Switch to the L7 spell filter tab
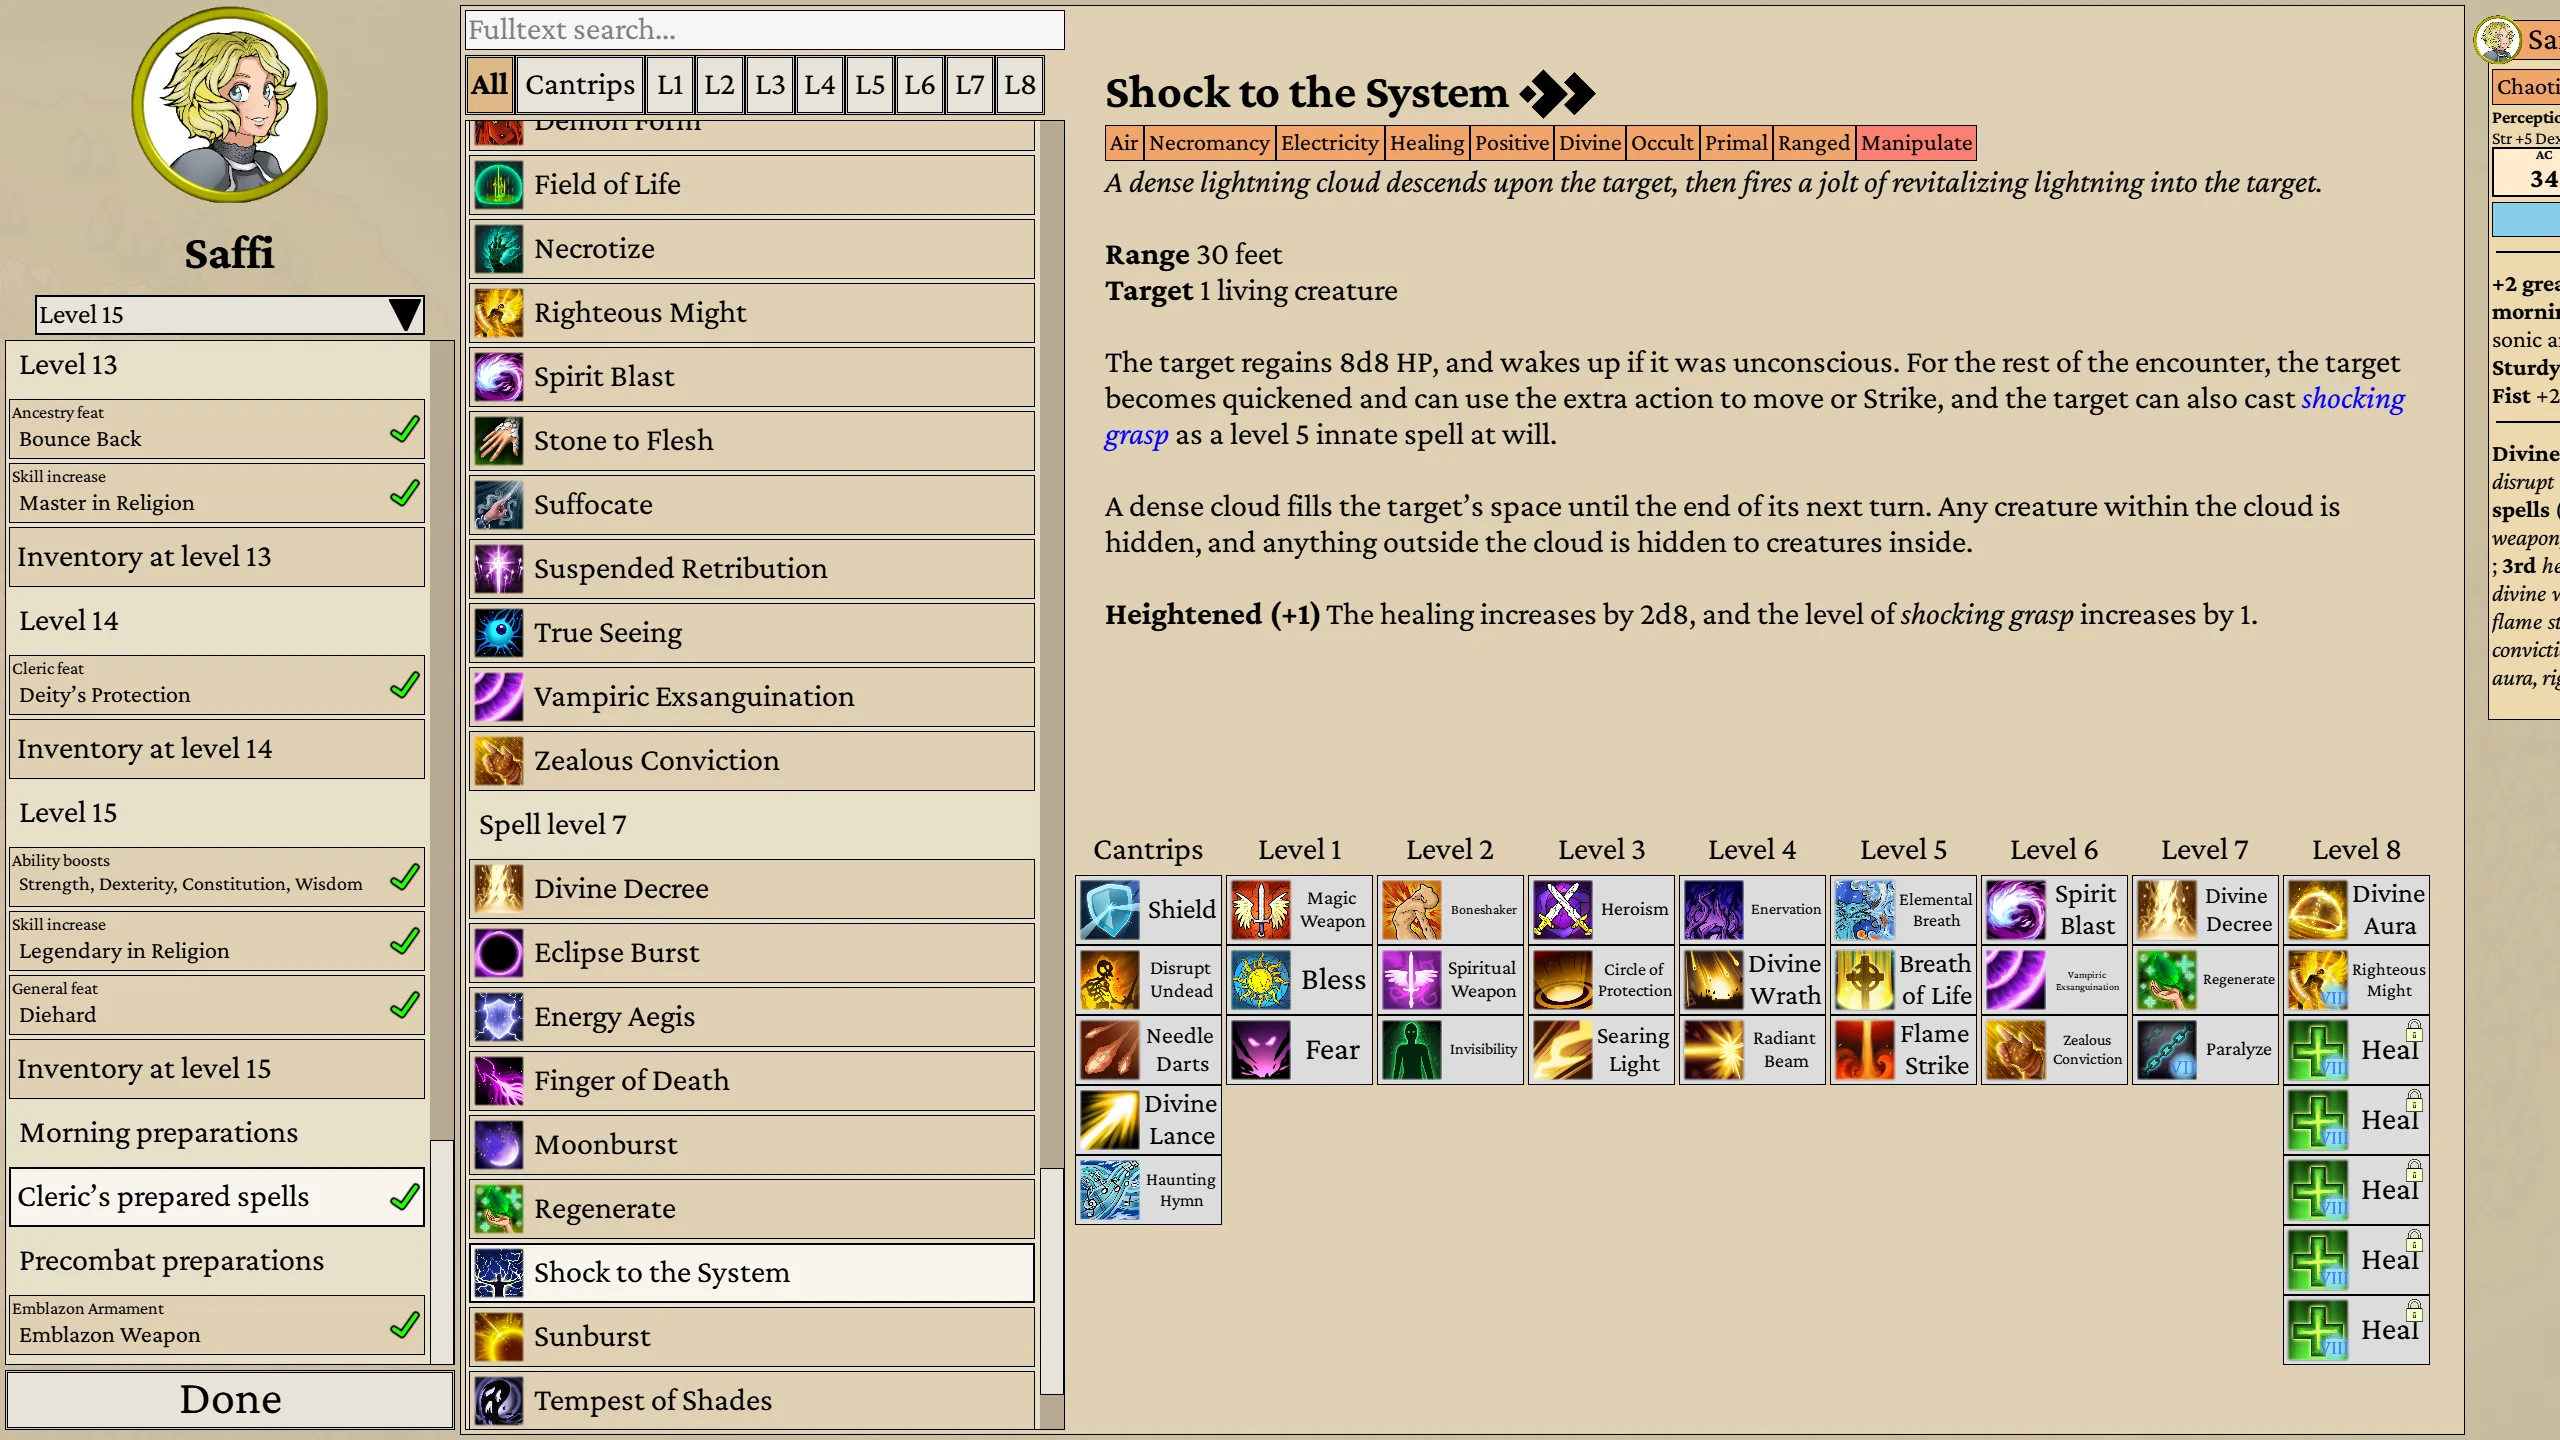 969,85
